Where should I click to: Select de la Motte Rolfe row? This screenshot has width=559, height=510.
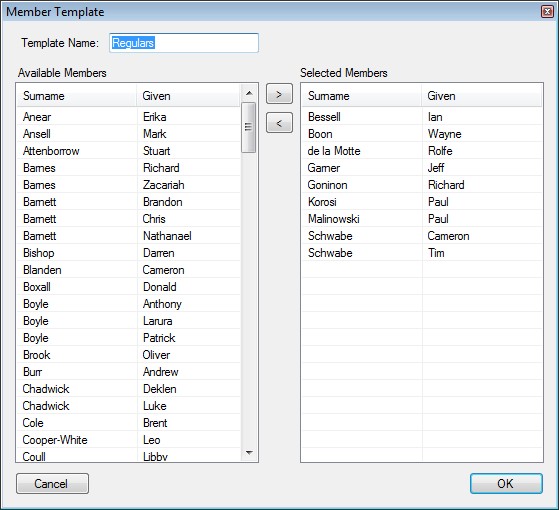422,151
